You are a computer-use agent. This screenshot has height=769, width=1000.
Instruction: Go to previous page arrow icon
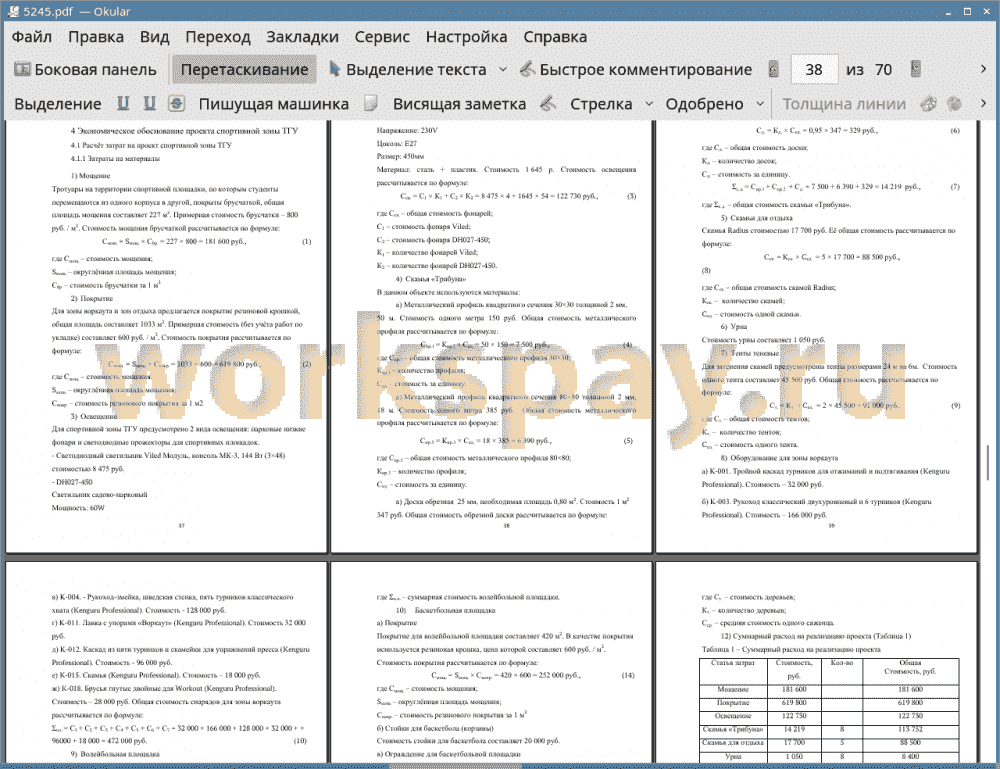tap(774, 70)
